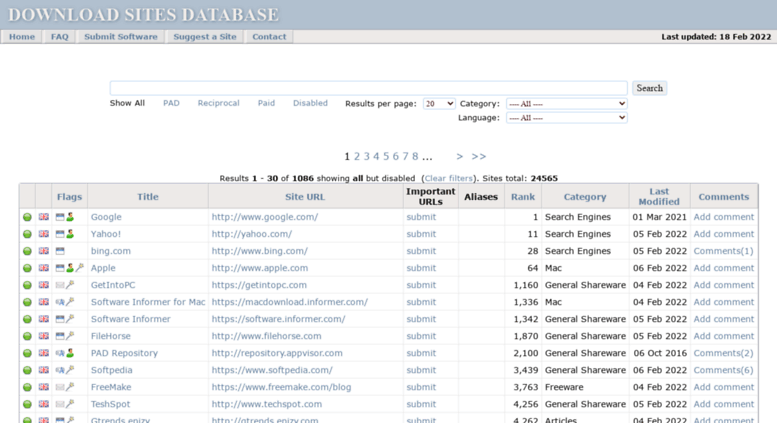Viewport: 777px width, 423px height.
Task: Click the wand icon in GetIntoPC row
Action: [70, 284]
